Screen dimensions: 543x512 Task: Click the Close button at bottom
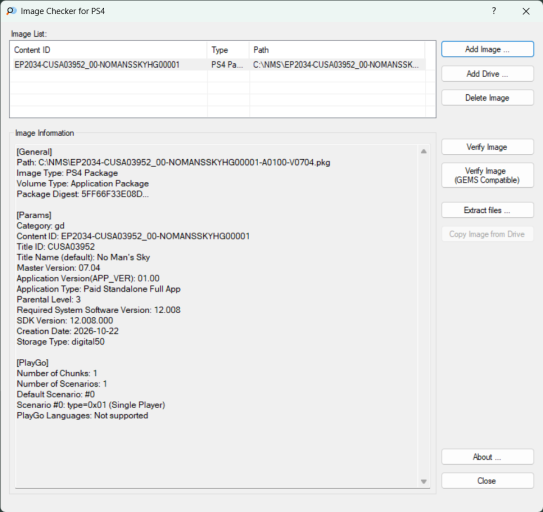(x=487, y=481)
